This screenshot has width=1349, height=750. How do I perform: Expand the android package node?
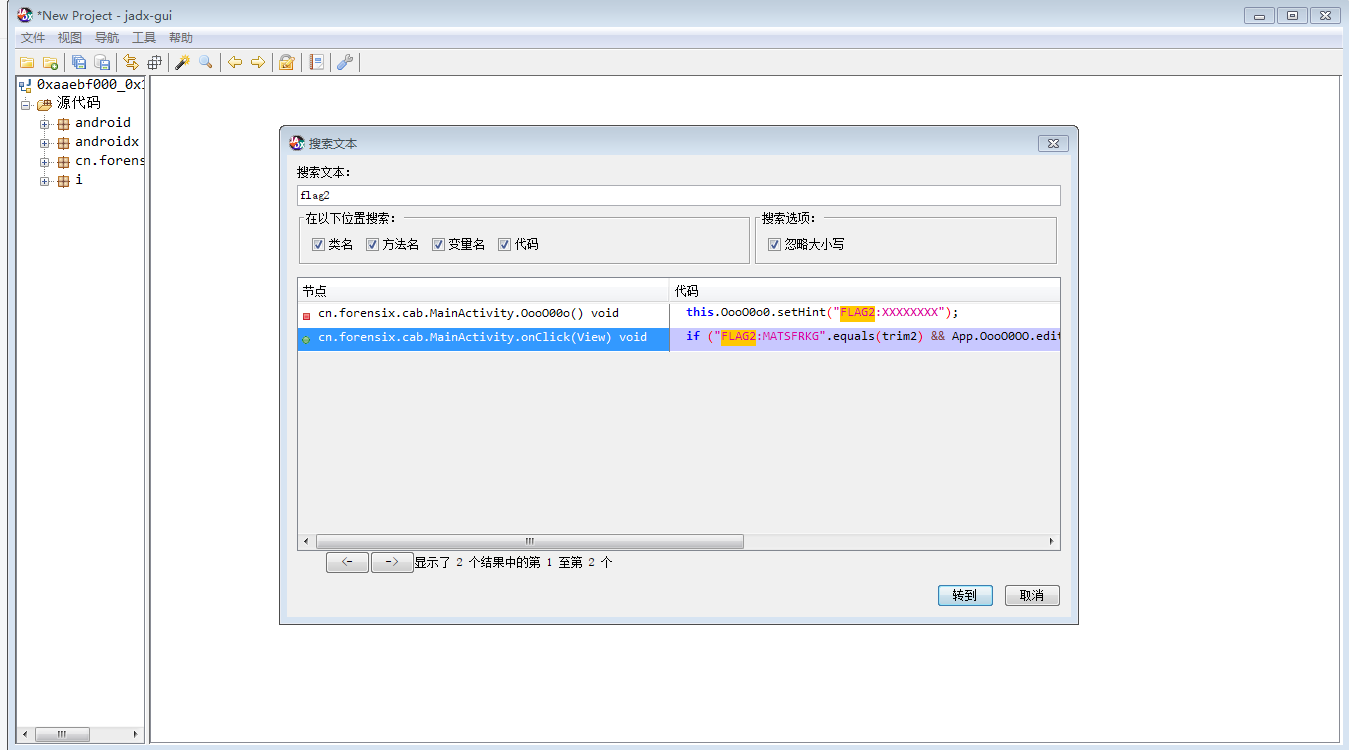(x=45, y=124)
